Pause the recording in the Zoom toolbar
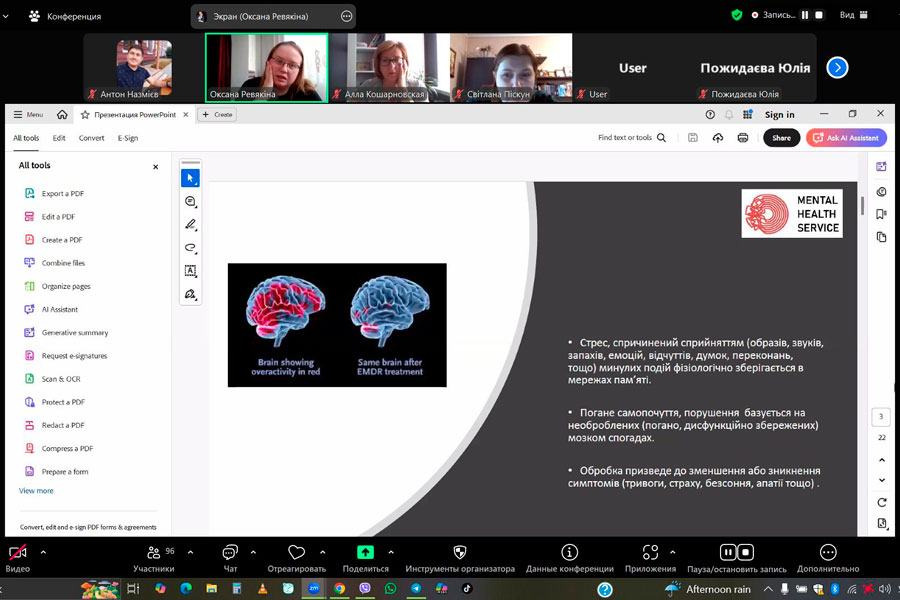This screenshot has height=600, width=900. [x=728, y=552]
